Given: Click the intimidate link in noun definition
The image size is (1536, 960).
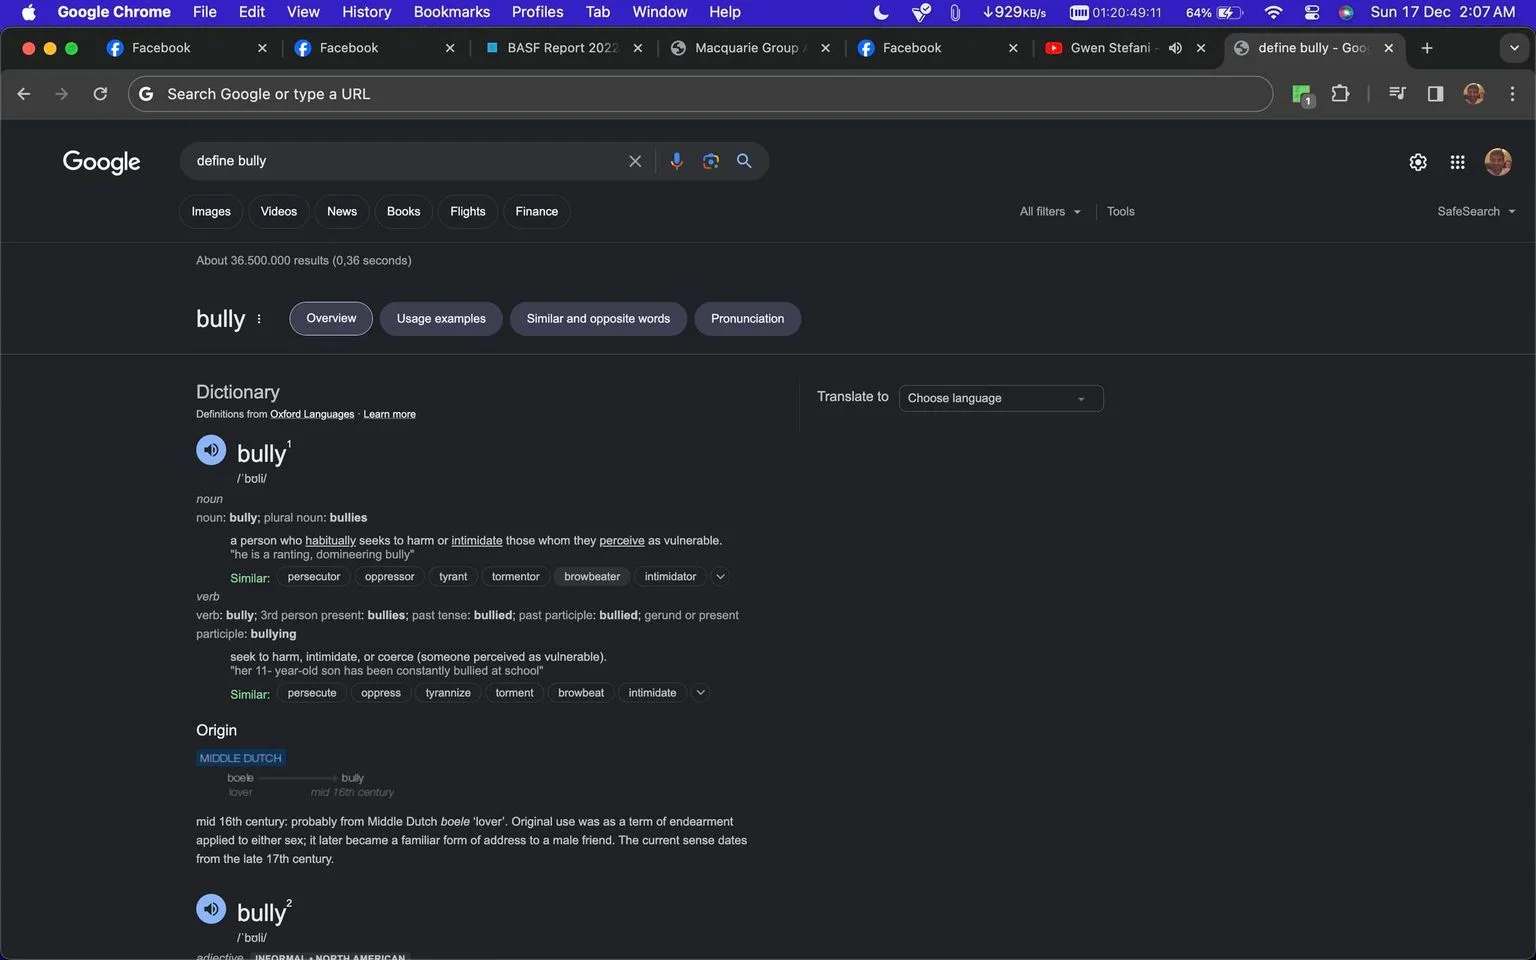Looking at the screenshot, I should coord(477,541).
